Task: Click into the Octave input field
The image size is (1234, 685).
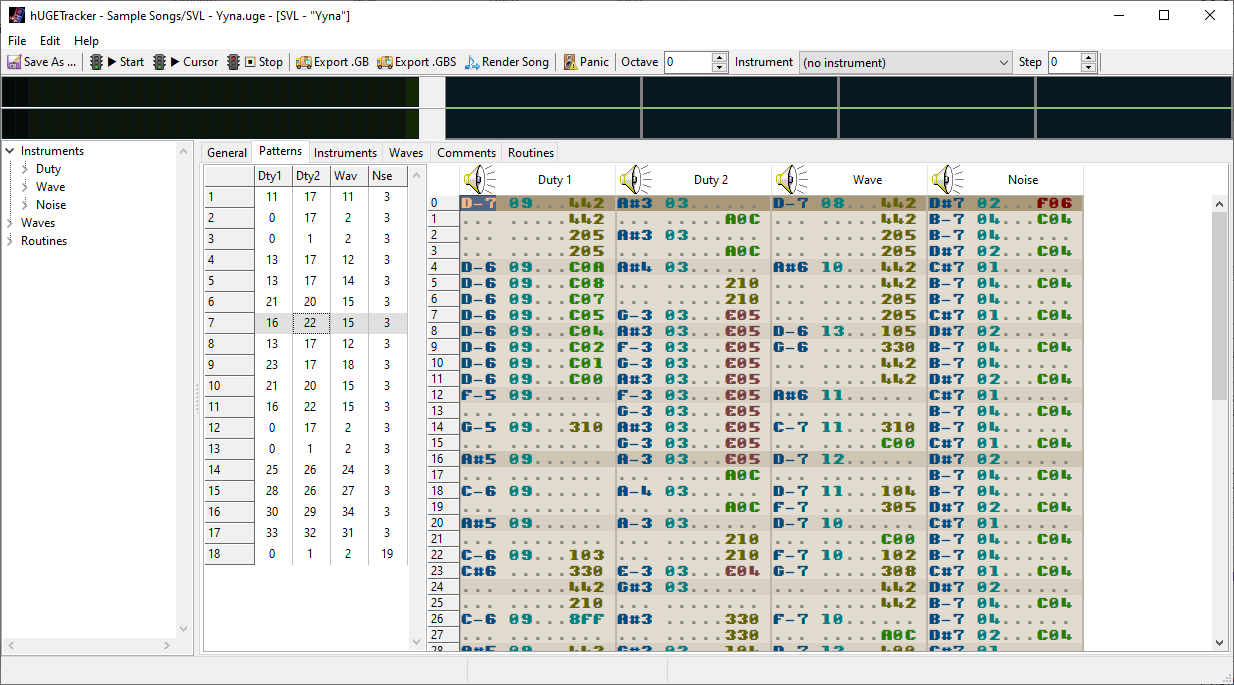Action: (x=688, y=62)
